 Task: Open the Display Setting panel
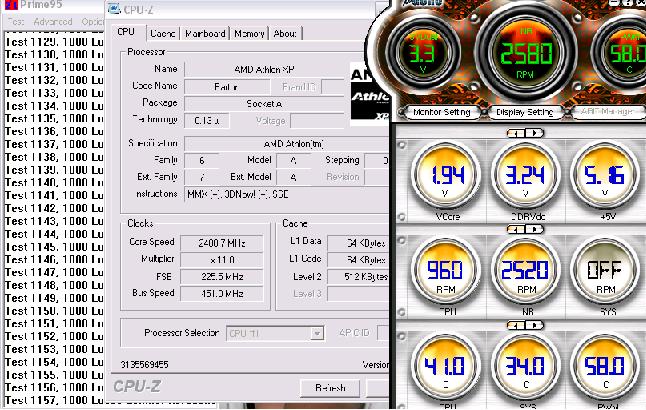click(524, 112)
